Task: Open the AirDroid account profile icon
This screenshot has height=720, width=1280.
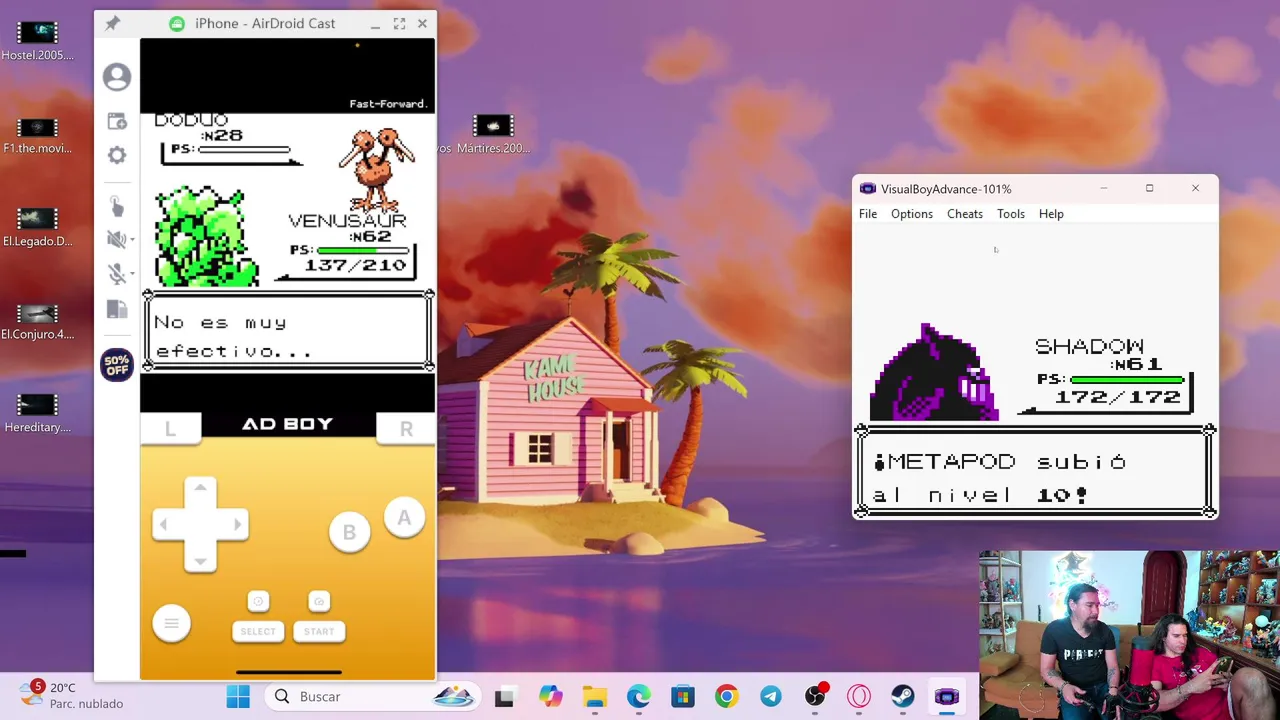Action: click(117, 77)
